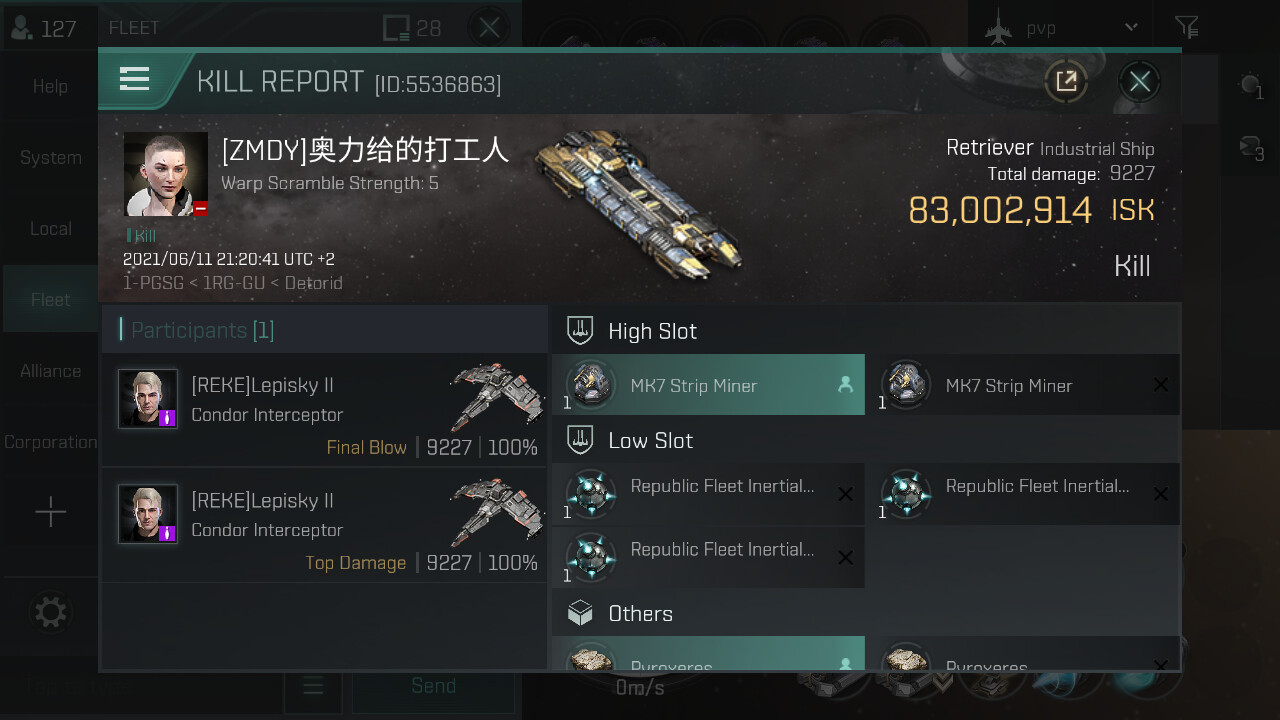
Task: Open the Kill Report hamburger menu
Action: pos(134,79)
